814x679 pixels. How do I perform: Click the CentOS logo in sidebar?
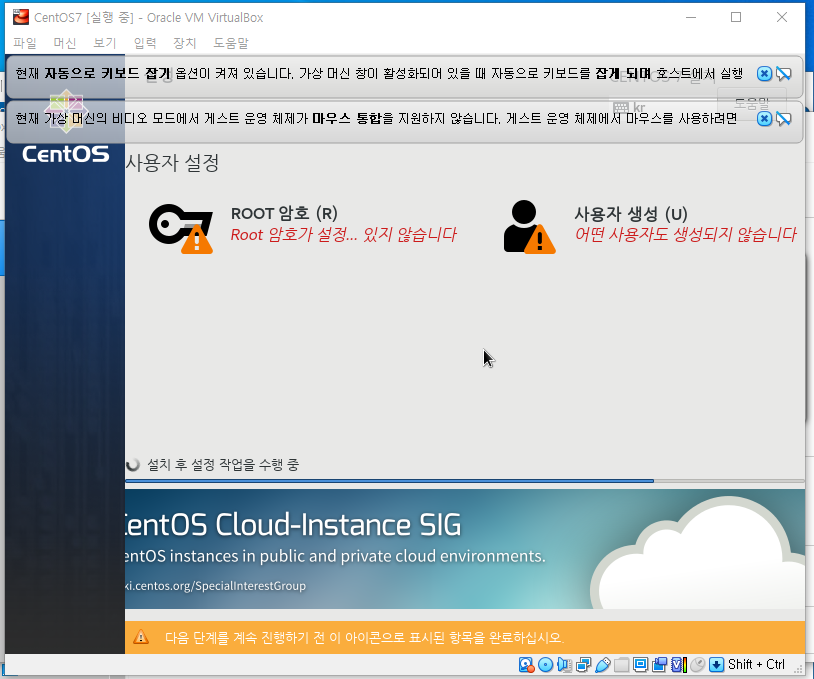(x=66, y=127)
